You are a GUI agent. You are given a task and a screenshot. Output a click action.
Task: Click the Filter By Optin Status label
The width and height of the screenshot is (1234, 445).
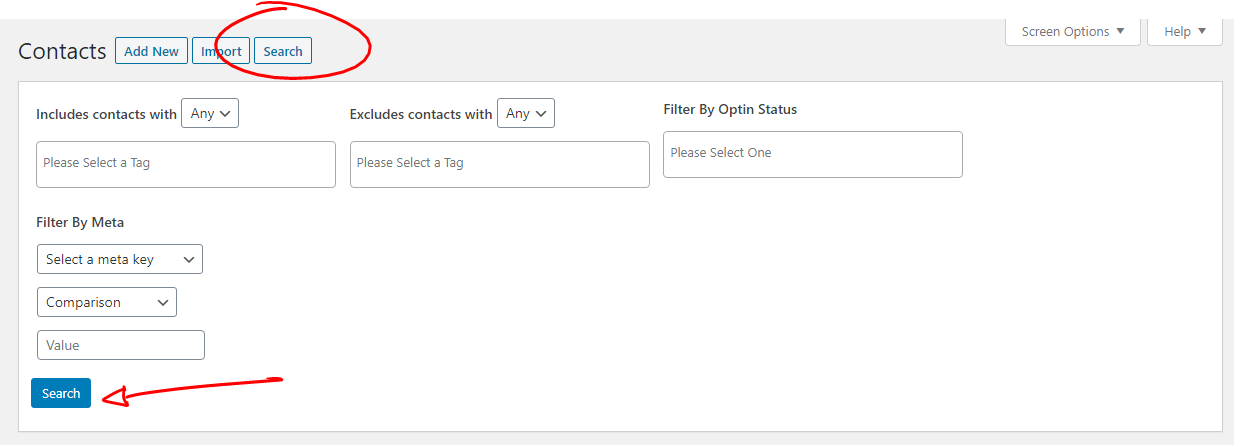730,109
